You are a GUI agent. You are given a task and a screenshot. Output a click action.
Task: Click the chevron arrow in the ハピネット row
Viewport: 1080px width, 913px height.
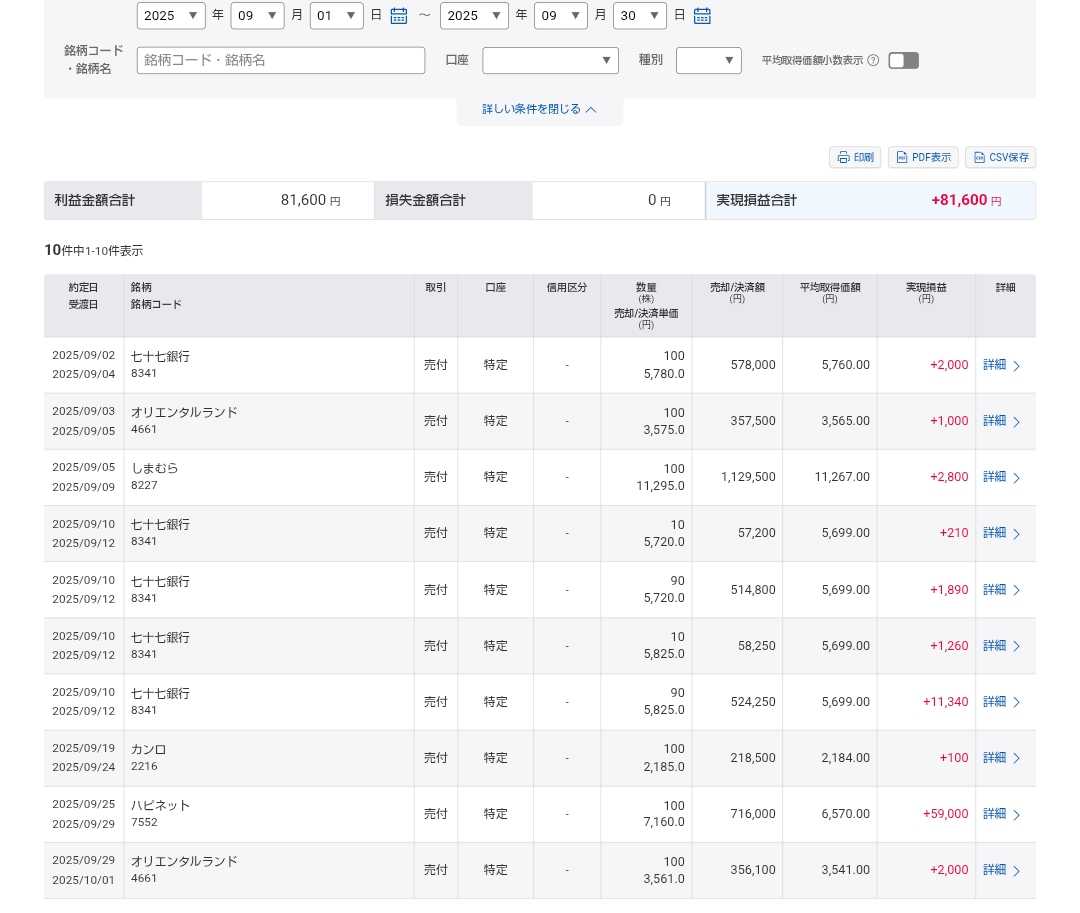click(x=1017, y=815)
